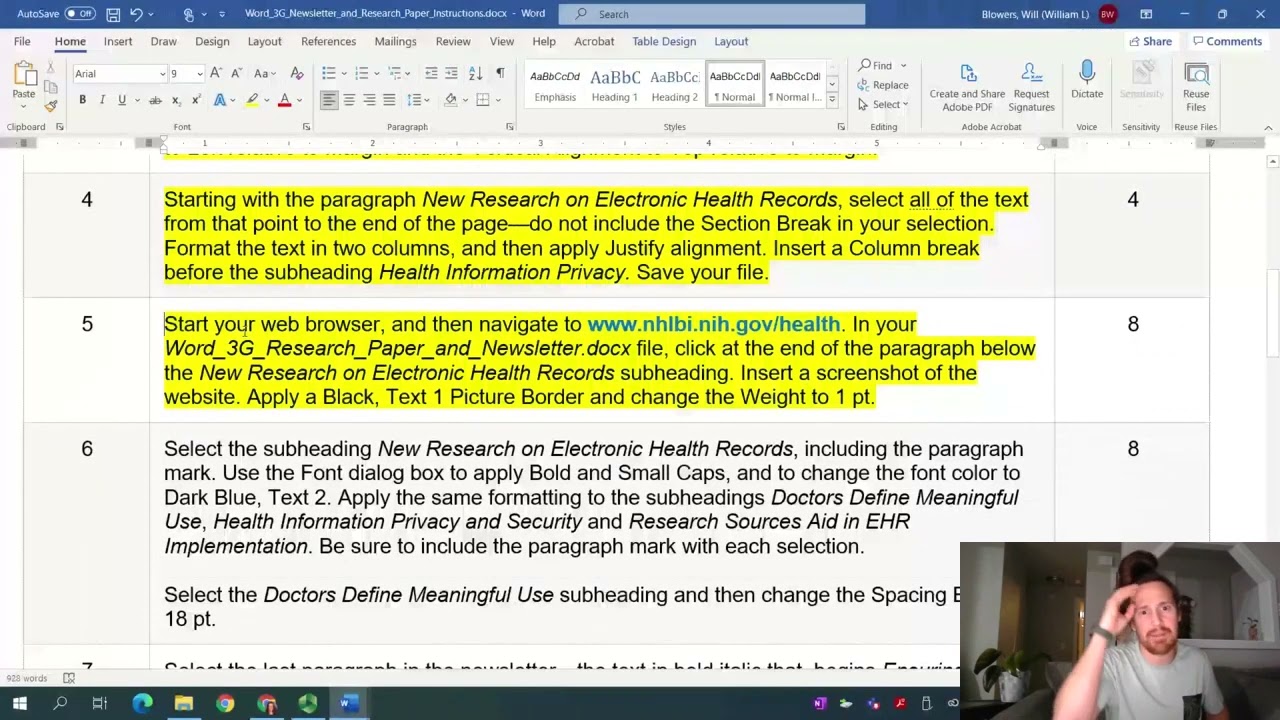Click the red font color swatch
The height and width of the screenshot is (720, 1280).
pyautogui.click(x=285, y=100)
